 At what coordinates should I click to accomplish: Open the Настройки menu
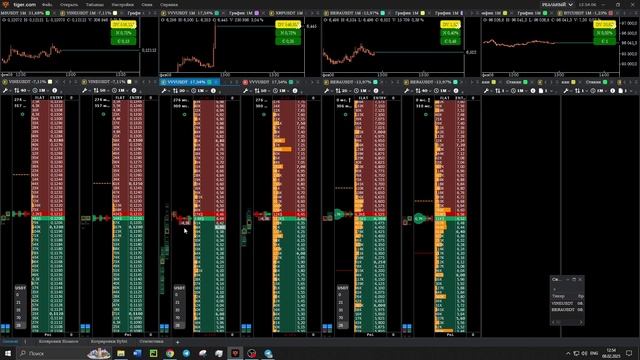point(122,4)
